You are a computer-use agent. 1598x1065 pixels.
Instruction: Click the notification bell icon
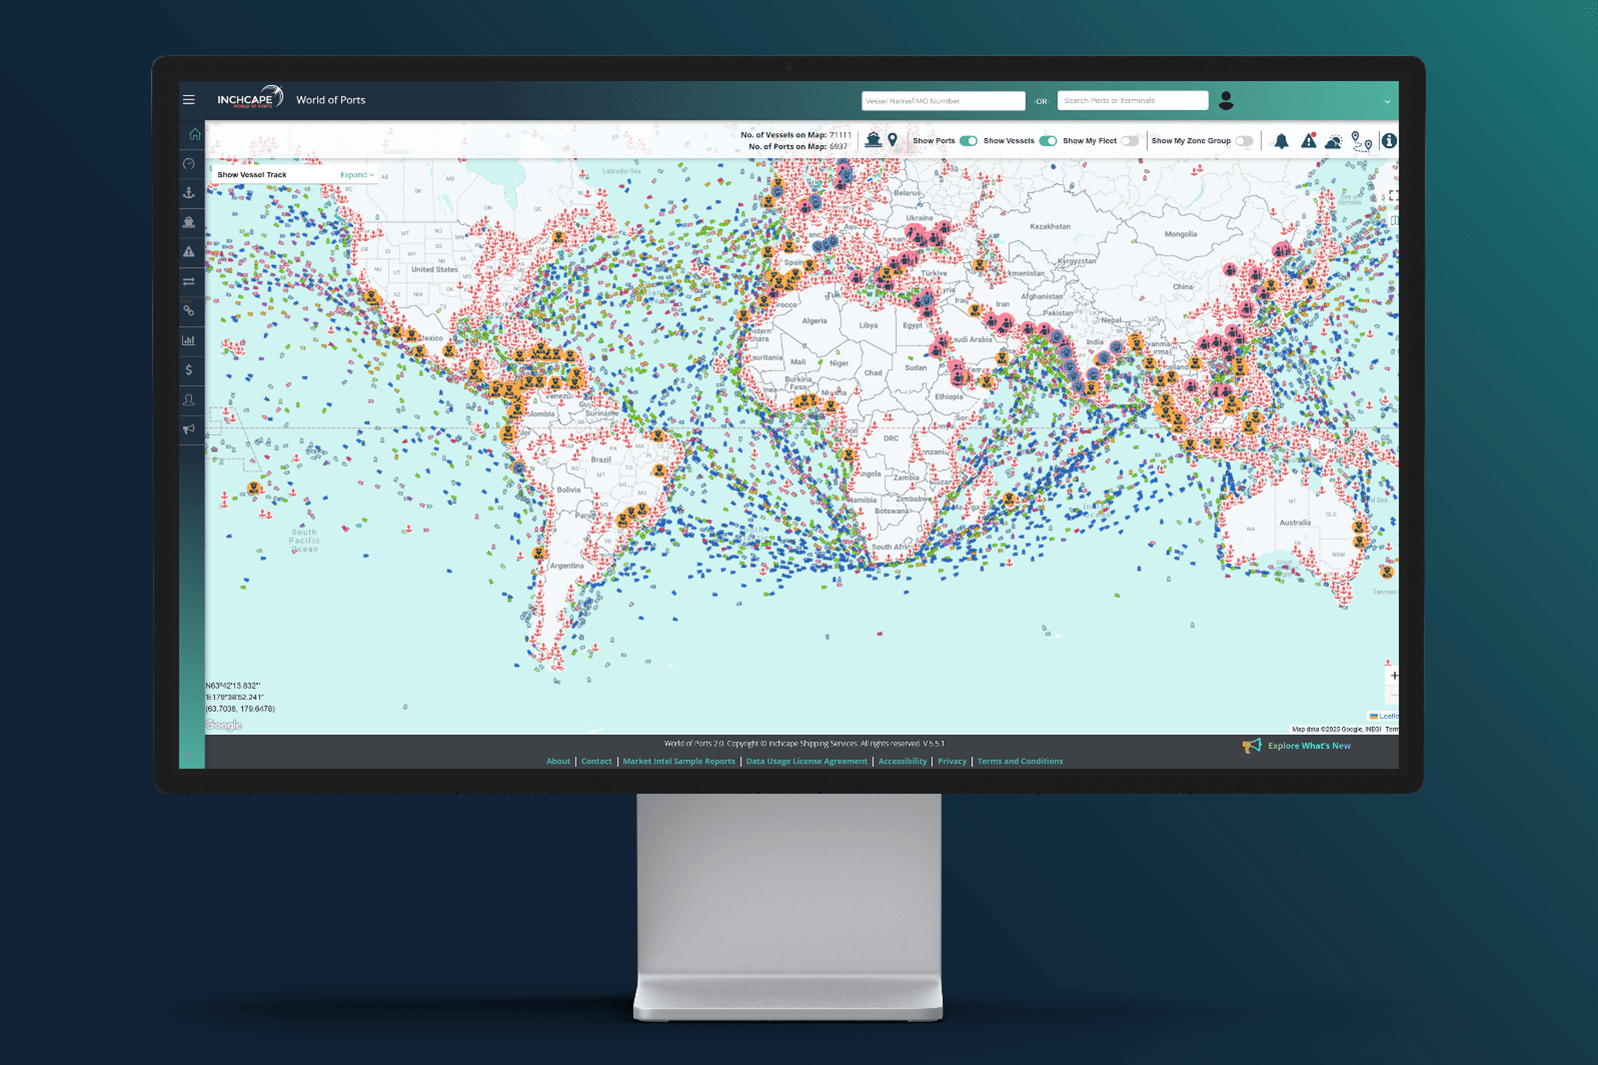(1281, 142)
